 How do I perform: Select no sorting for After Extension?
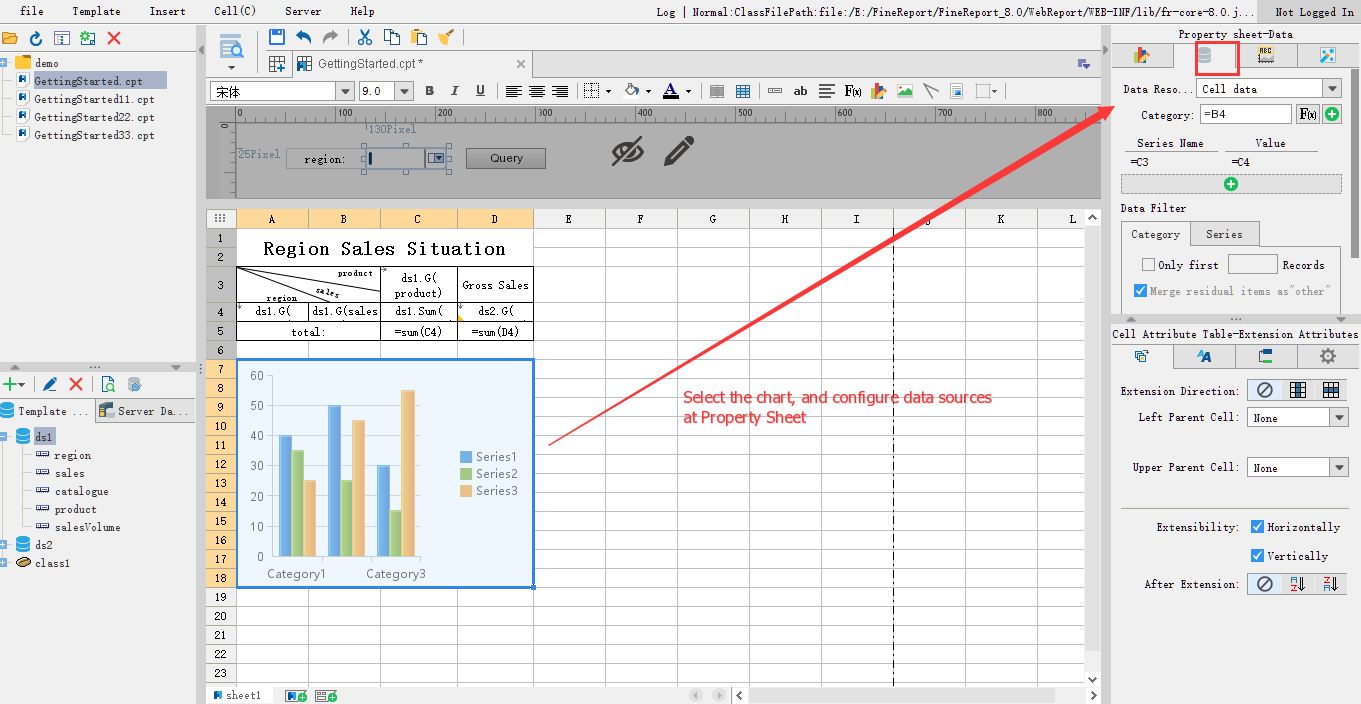tap(1265, 584)
